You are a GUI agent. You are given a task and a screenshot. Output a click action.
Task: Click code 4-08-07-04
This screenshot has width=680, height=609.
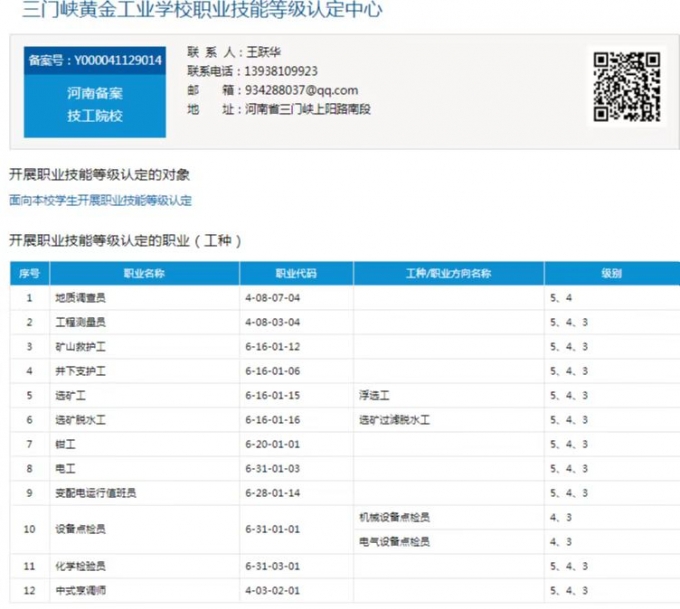[272, 298]
